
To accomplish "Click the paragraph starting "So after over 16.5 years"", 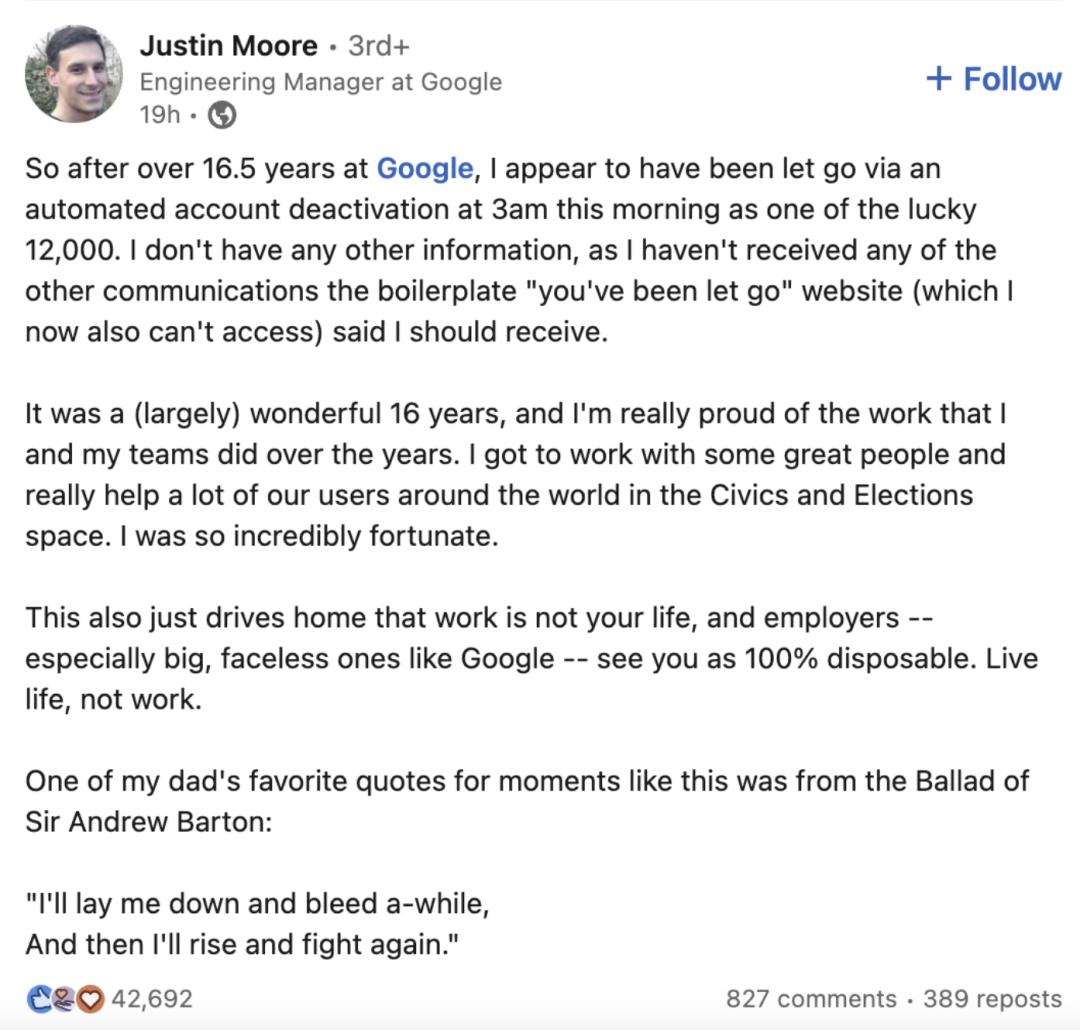I will (500, 250).
